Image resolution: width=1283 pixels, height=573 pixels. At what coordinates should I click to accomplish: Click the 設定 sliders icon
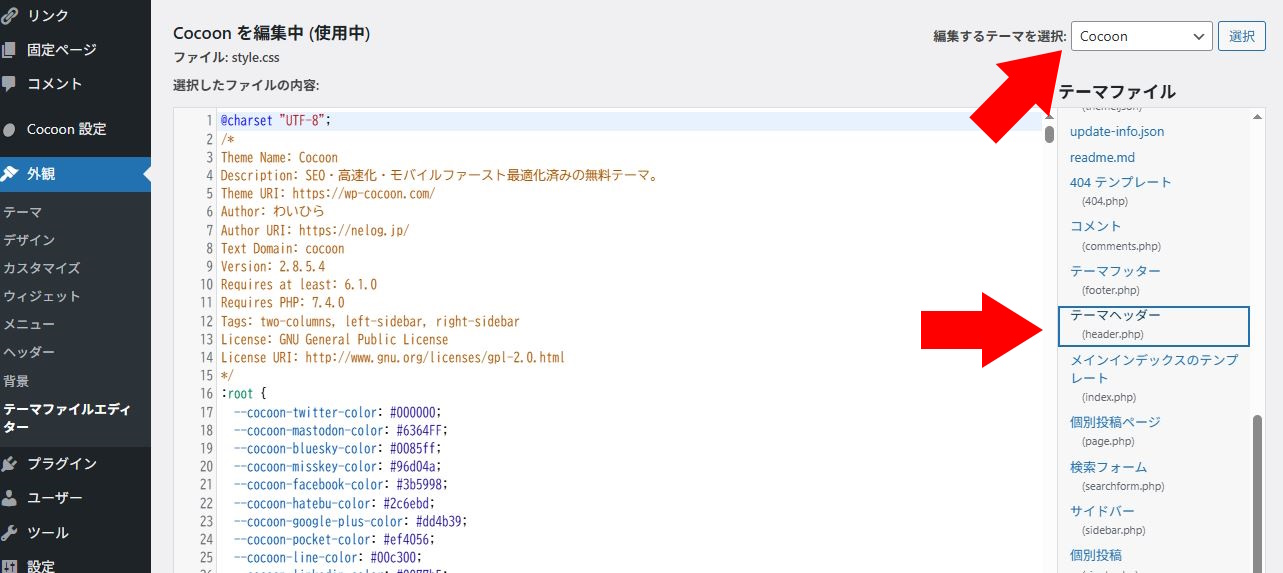coord(9,566)
